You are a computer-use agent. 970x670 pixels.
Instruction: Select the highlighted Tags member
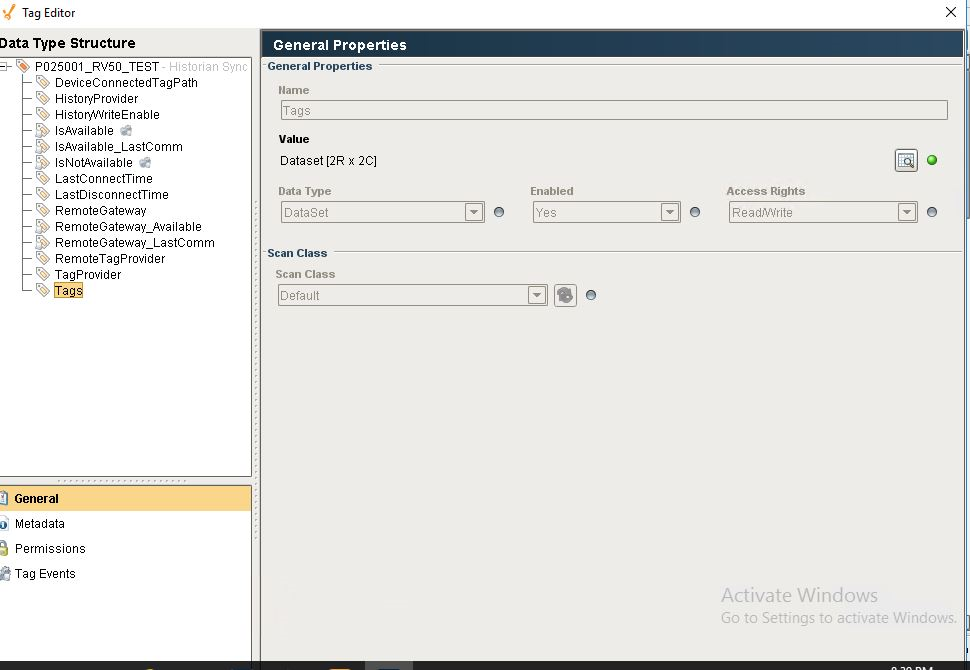pyautogui.click(x=68, y=291)
